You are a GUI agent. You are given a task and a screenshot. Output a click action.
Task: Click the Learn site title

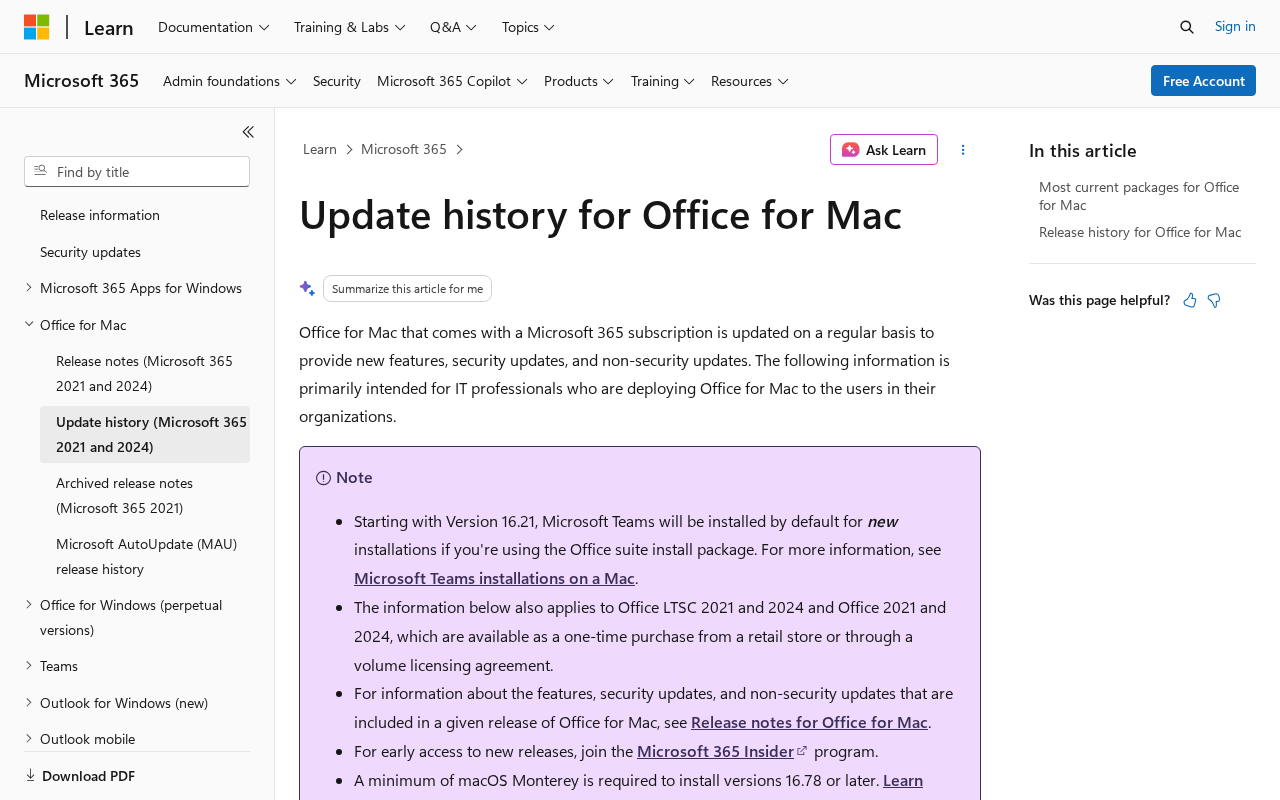109,28
